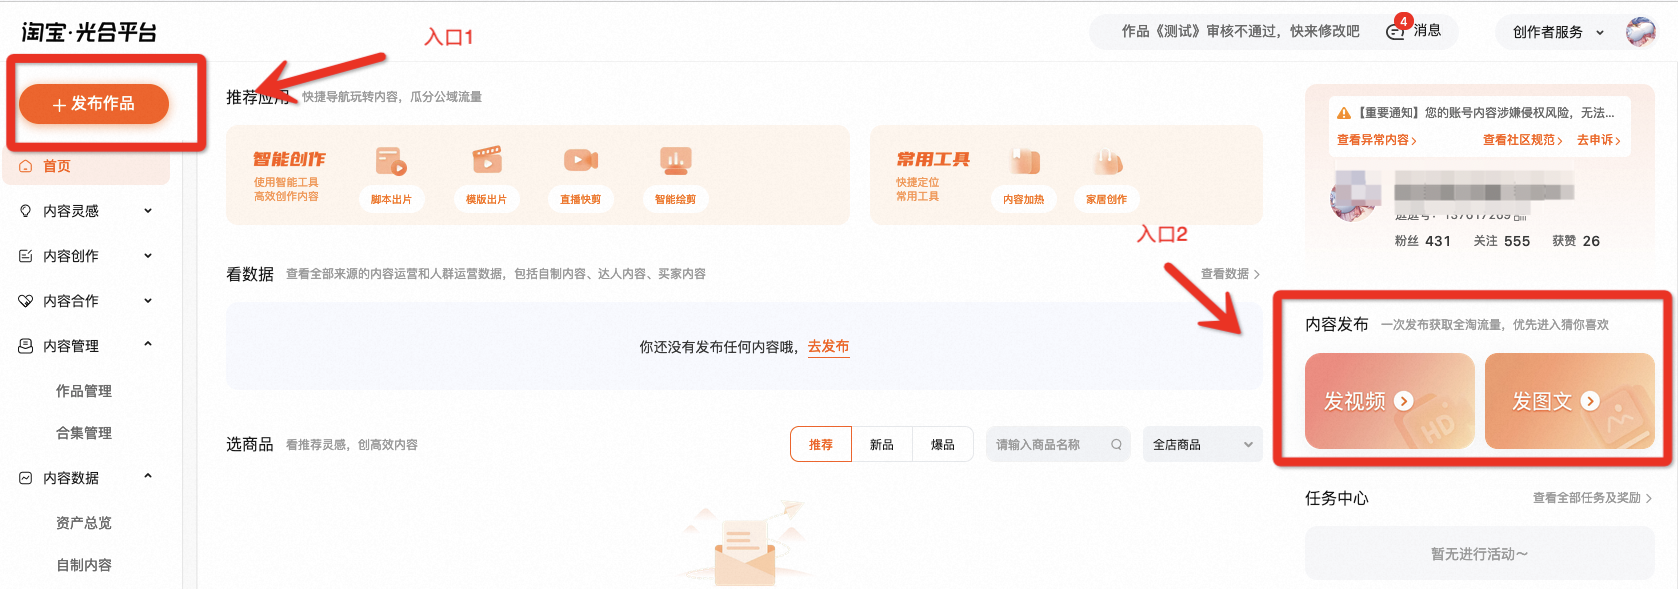Image resolution: width=1678 pixels, height=589 pixels.
Task: Open 合集管理 in the sidebar
Action: pos(84,433)
